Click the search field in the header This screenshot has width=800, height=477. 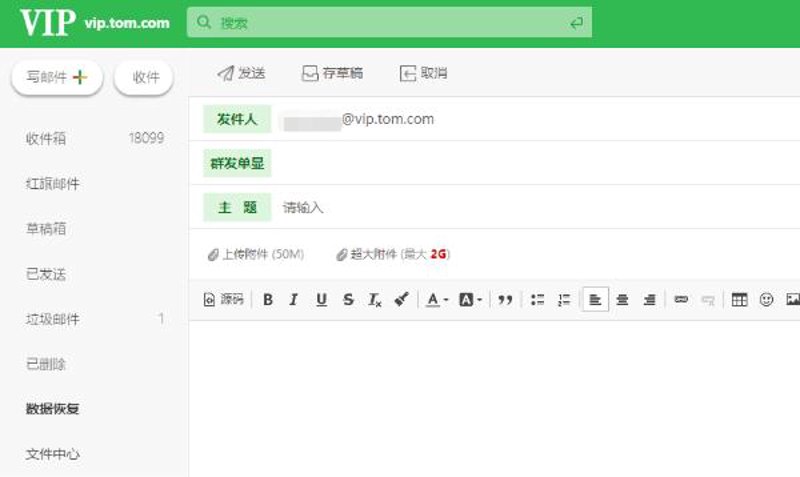[x=389, y=22]
